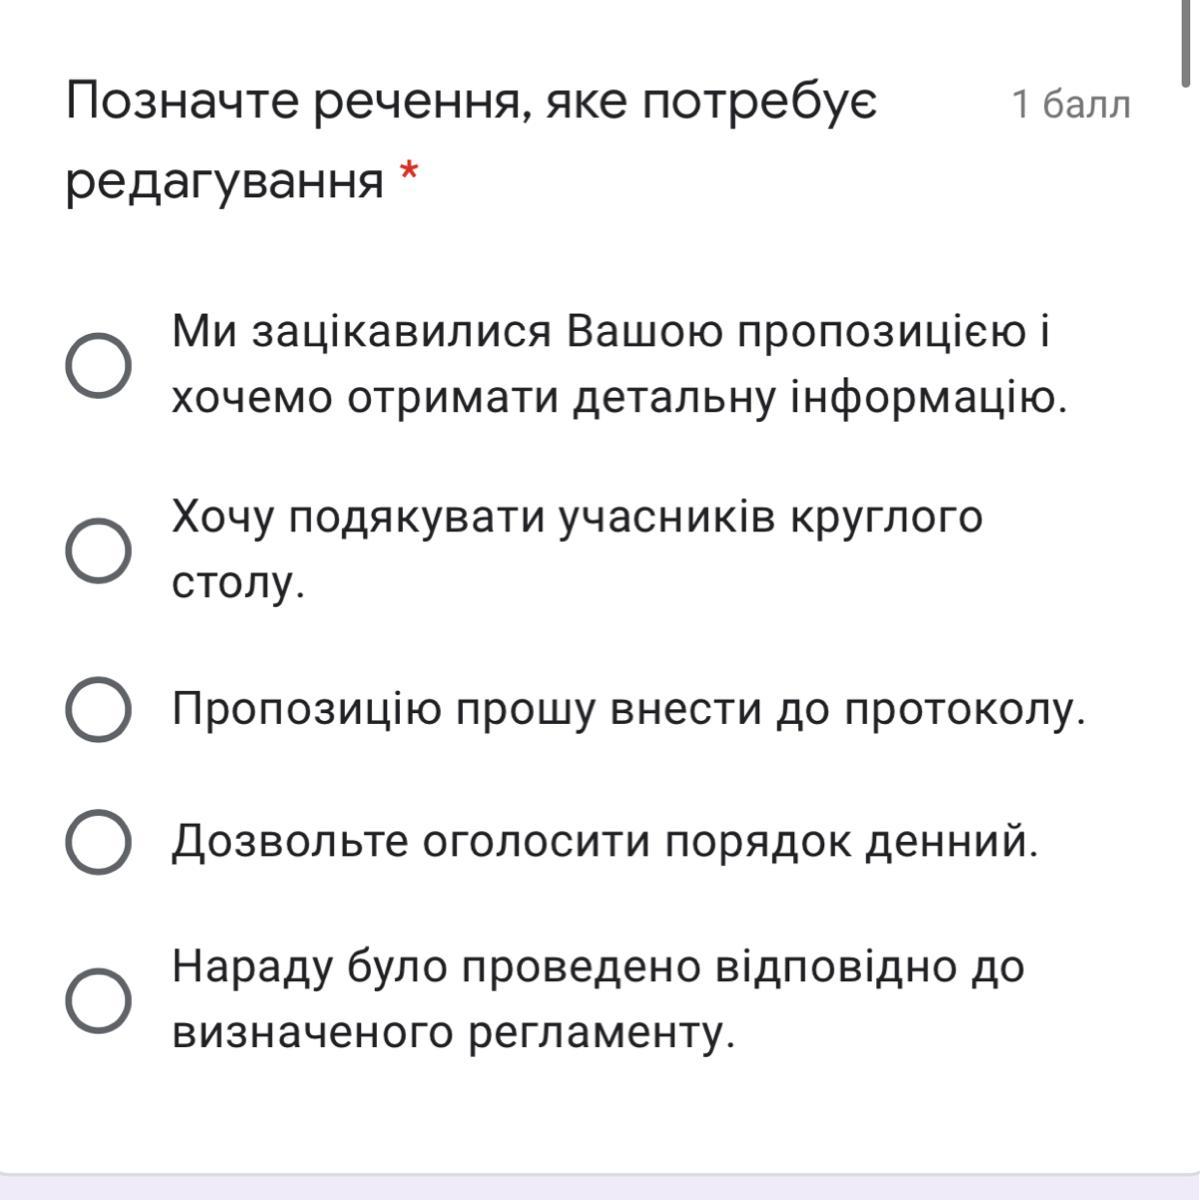Click the word 'столу.' in the second option
Image resolution: width=1200 pixels, height=1200 pixels.
238,583
